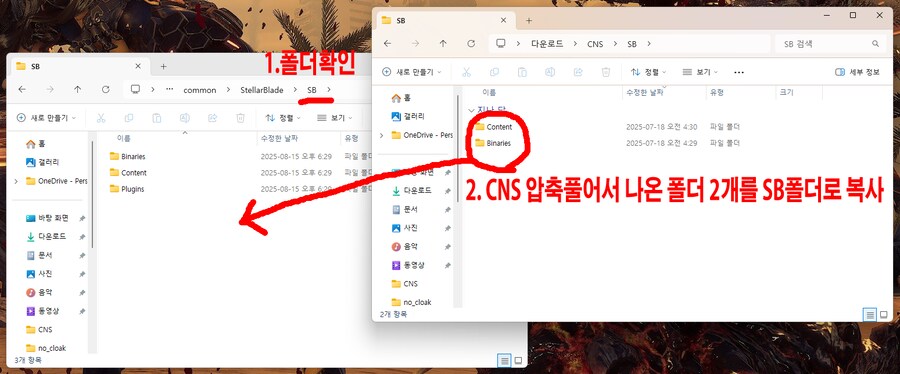
Task: Delete icon in the right window toolbar
Action: click(606, 72)
